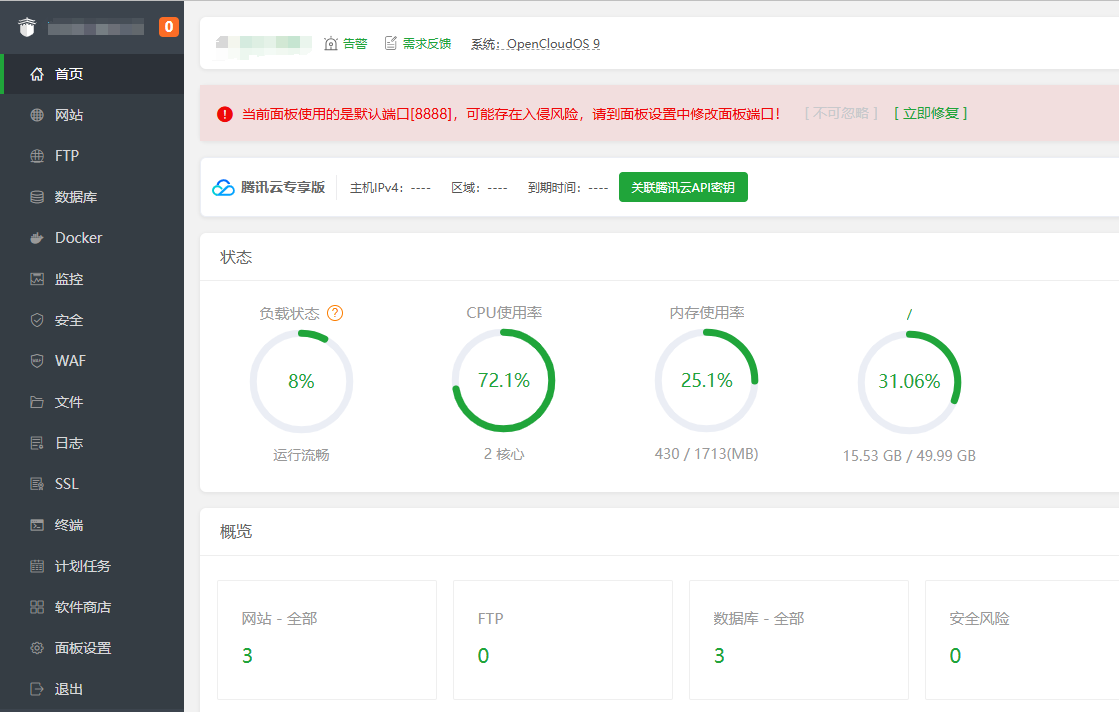Click the 告警 alert link
1119x712 pixels.
[x=346, y=44]
